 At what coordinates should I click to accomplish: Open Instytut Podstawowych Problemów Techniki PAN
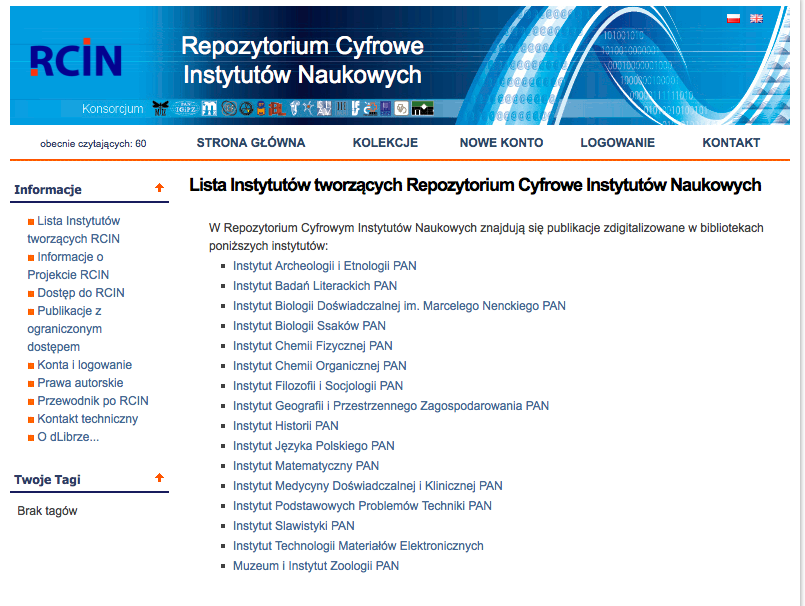pyautogui.click(x=362, y=506)
